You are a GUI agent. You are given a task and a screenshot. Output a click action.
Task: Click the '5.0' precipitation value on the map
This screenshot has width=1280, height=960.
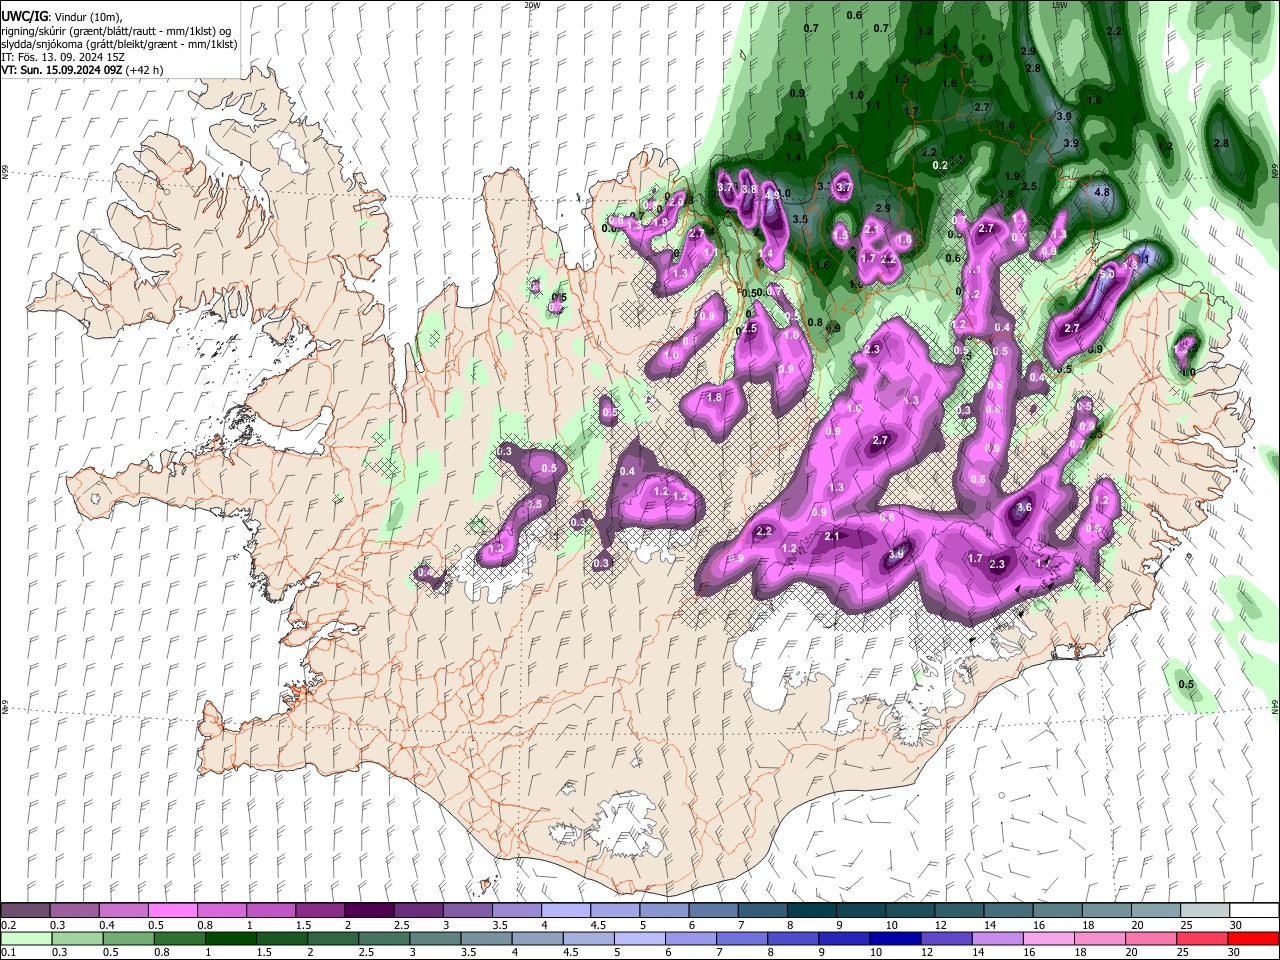[1107, 274]
